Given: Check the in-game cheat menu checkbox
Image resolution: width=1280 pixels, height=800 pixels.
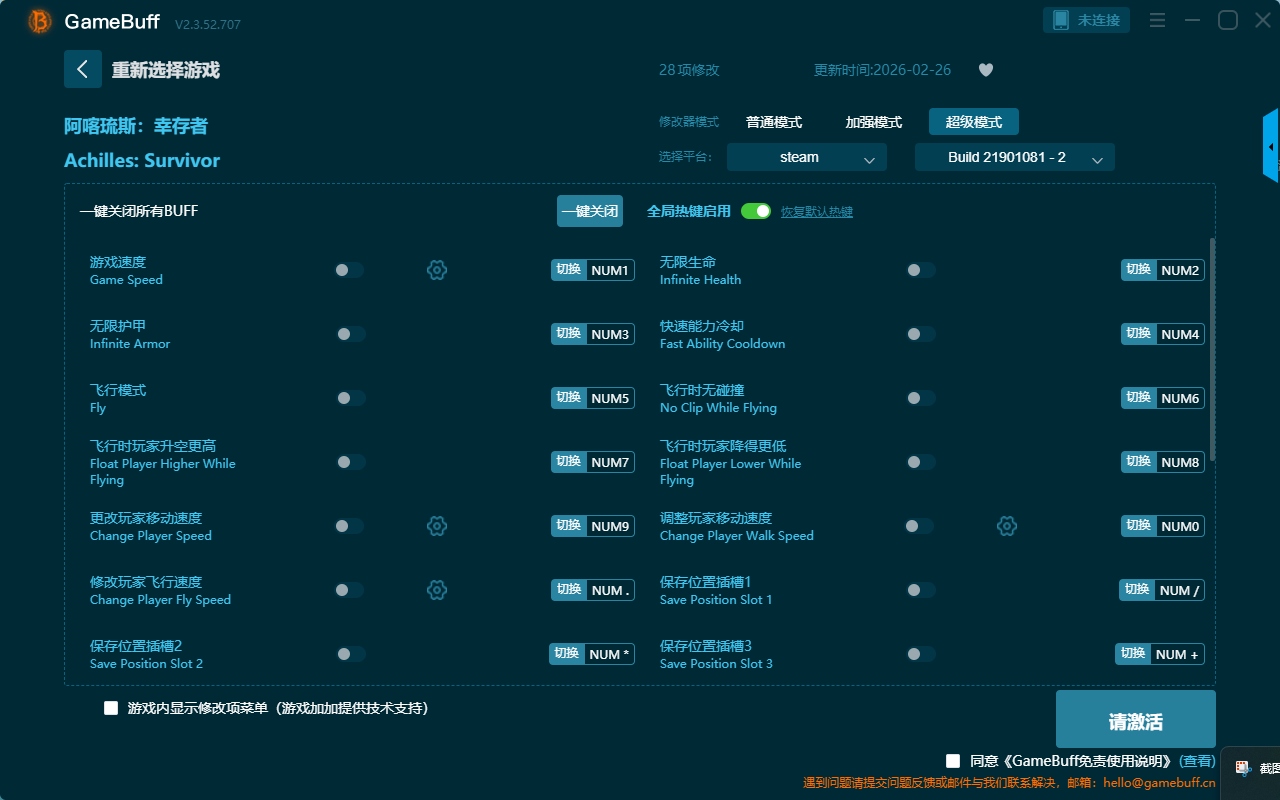Looking at the screenshot, I should point(111,708).
